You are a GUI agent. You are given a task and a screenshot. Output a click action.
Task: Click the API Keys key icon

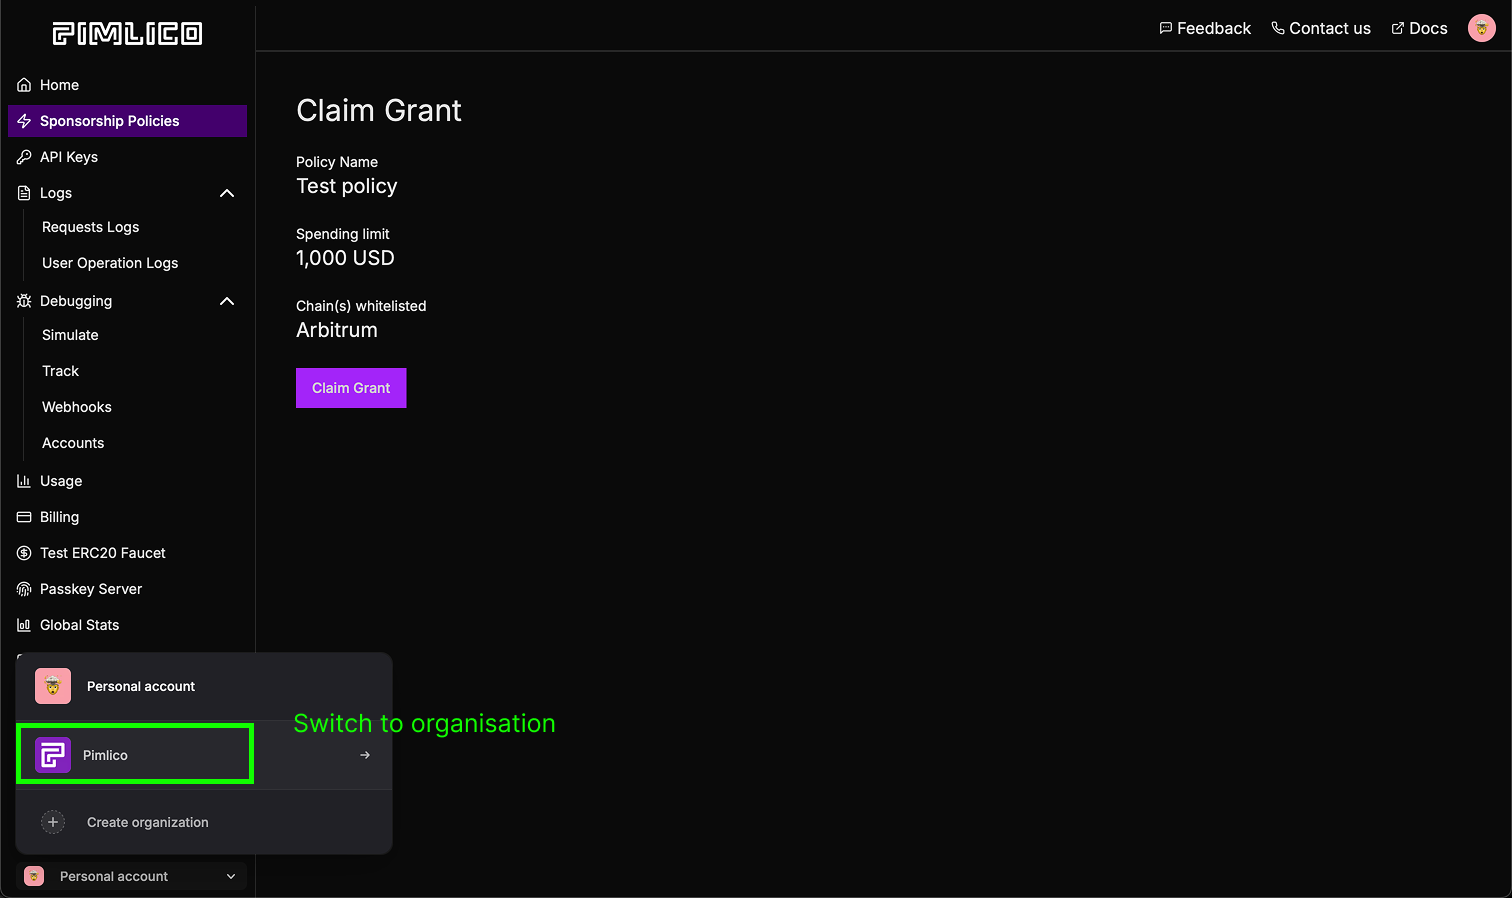(24, 157)
